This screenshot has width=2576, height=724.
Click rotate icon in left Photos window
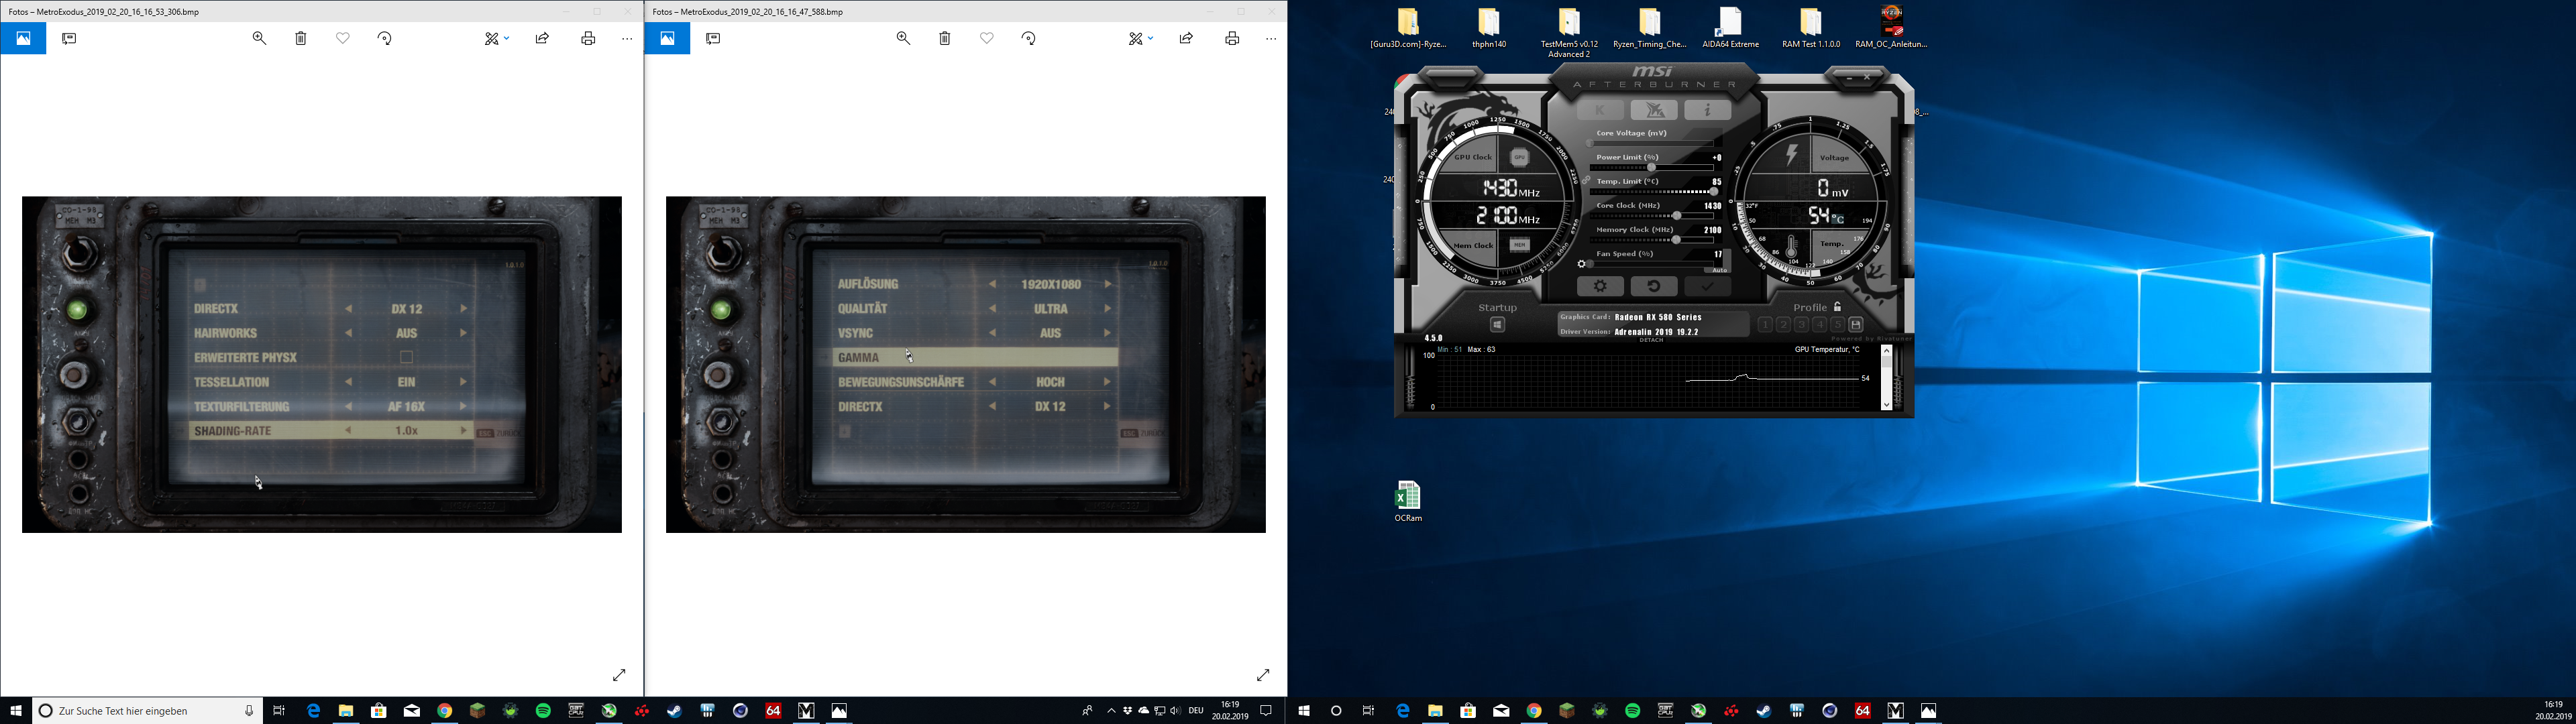pos(385,38)
